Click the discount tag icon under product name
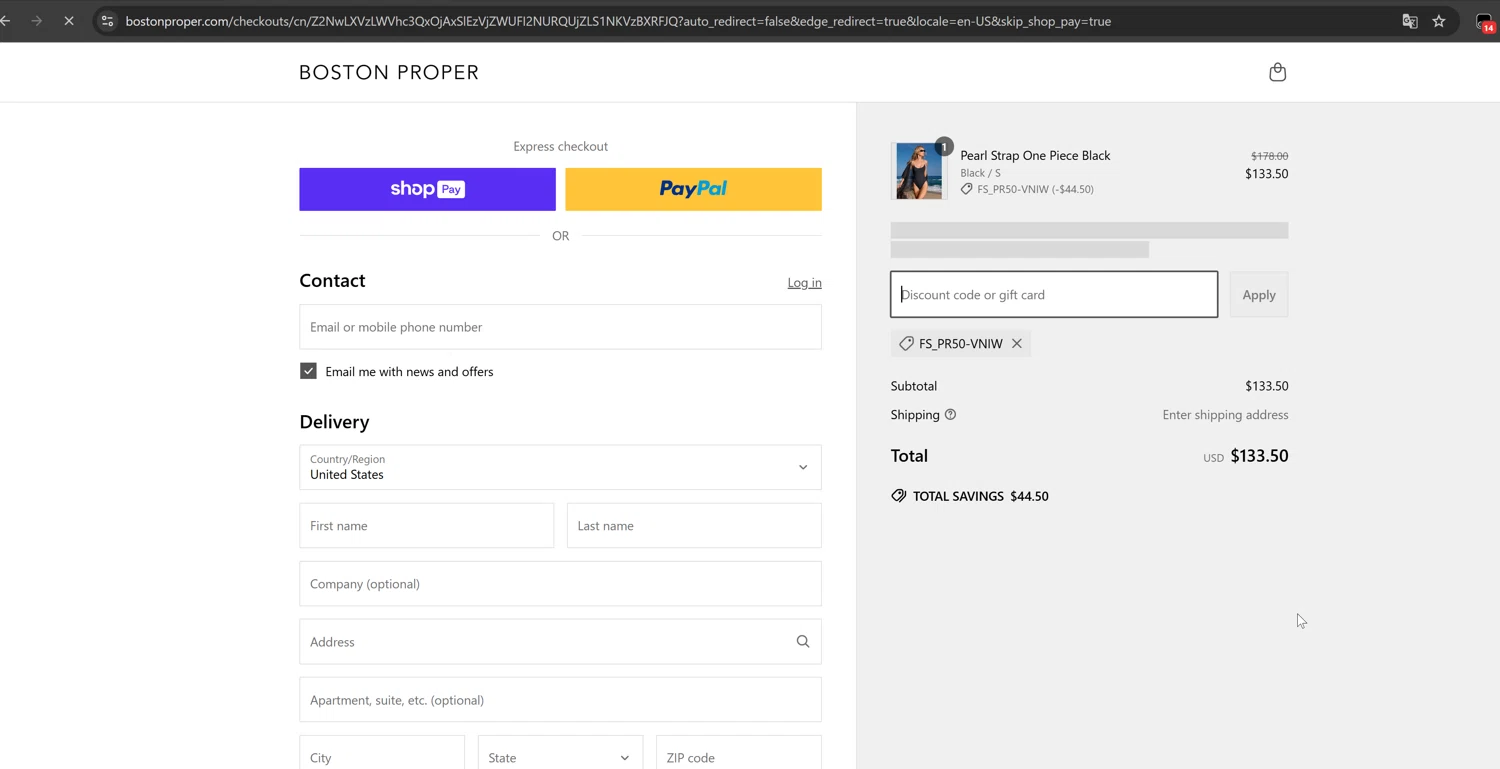This screenshot has height=769, width=1500. click(966, 189)
